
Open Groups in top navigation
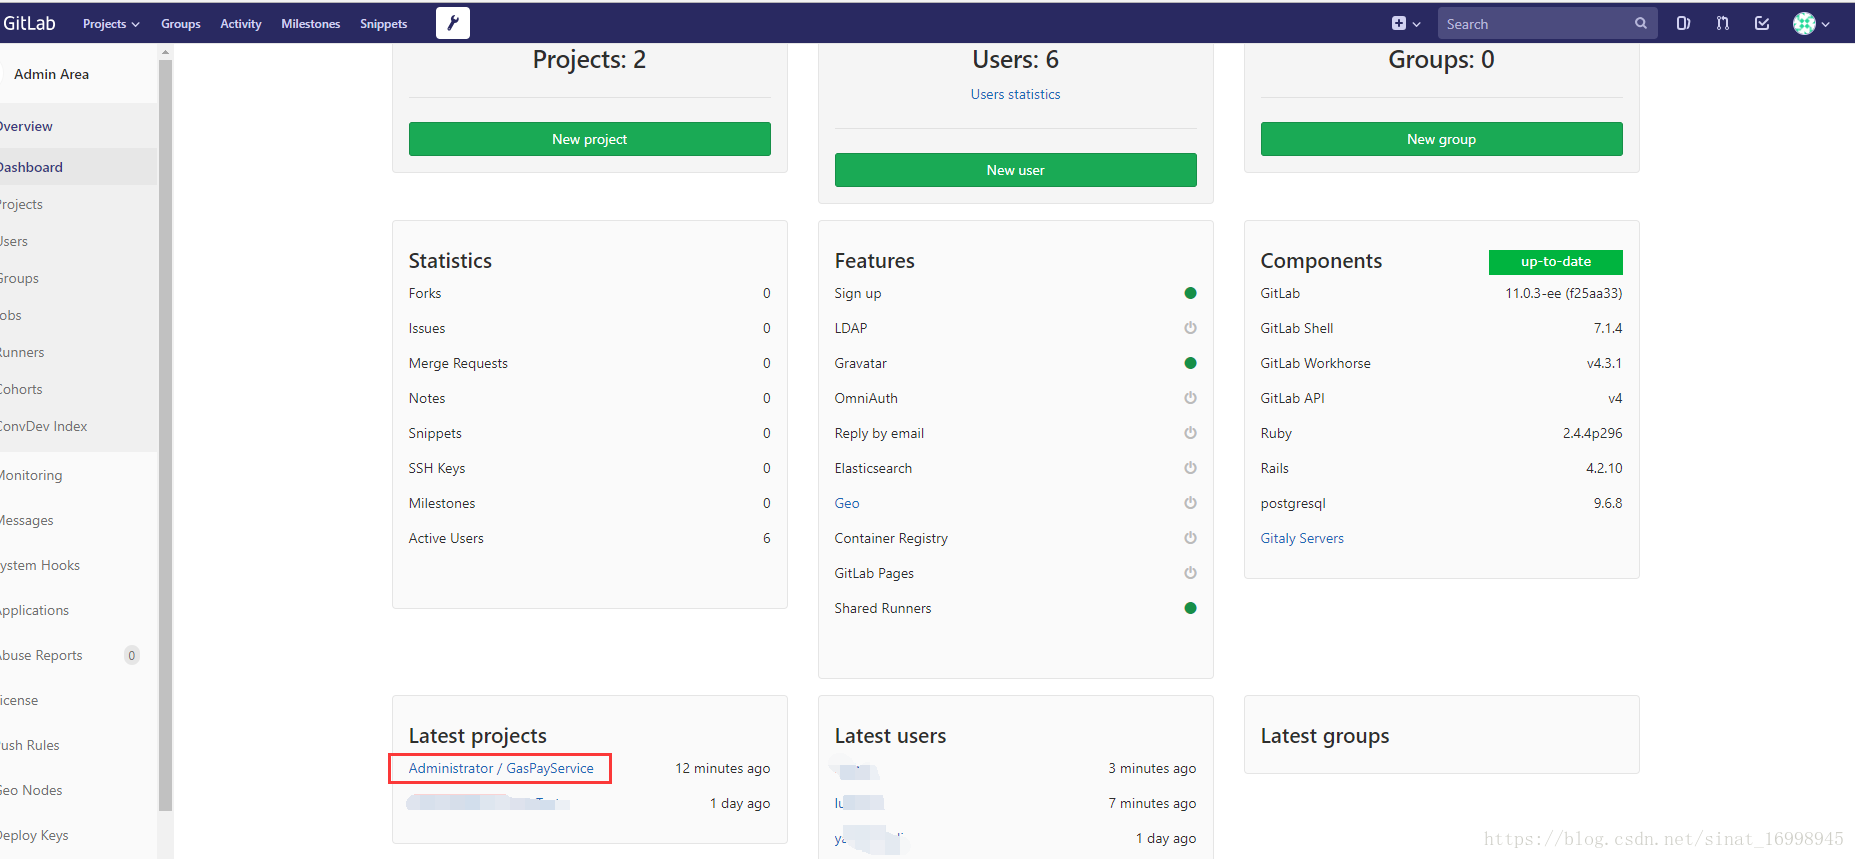[181, 24]
